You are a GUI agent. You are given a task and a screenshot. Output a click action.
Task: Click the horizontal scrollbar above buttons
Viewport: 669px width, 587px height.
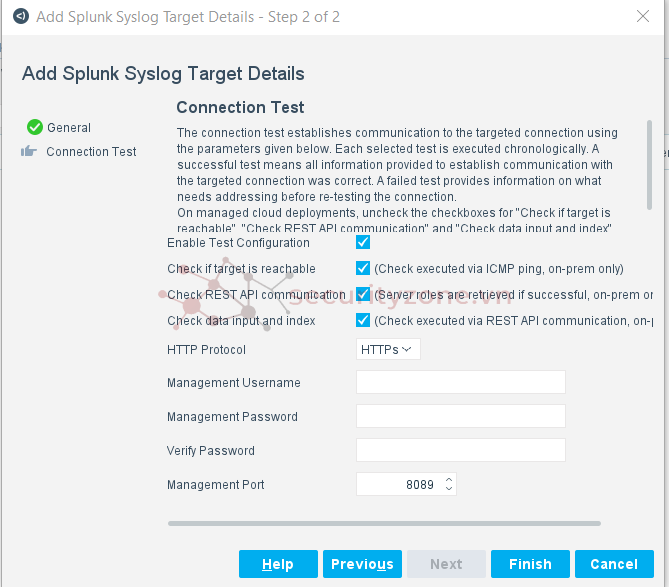click(384, 523)
